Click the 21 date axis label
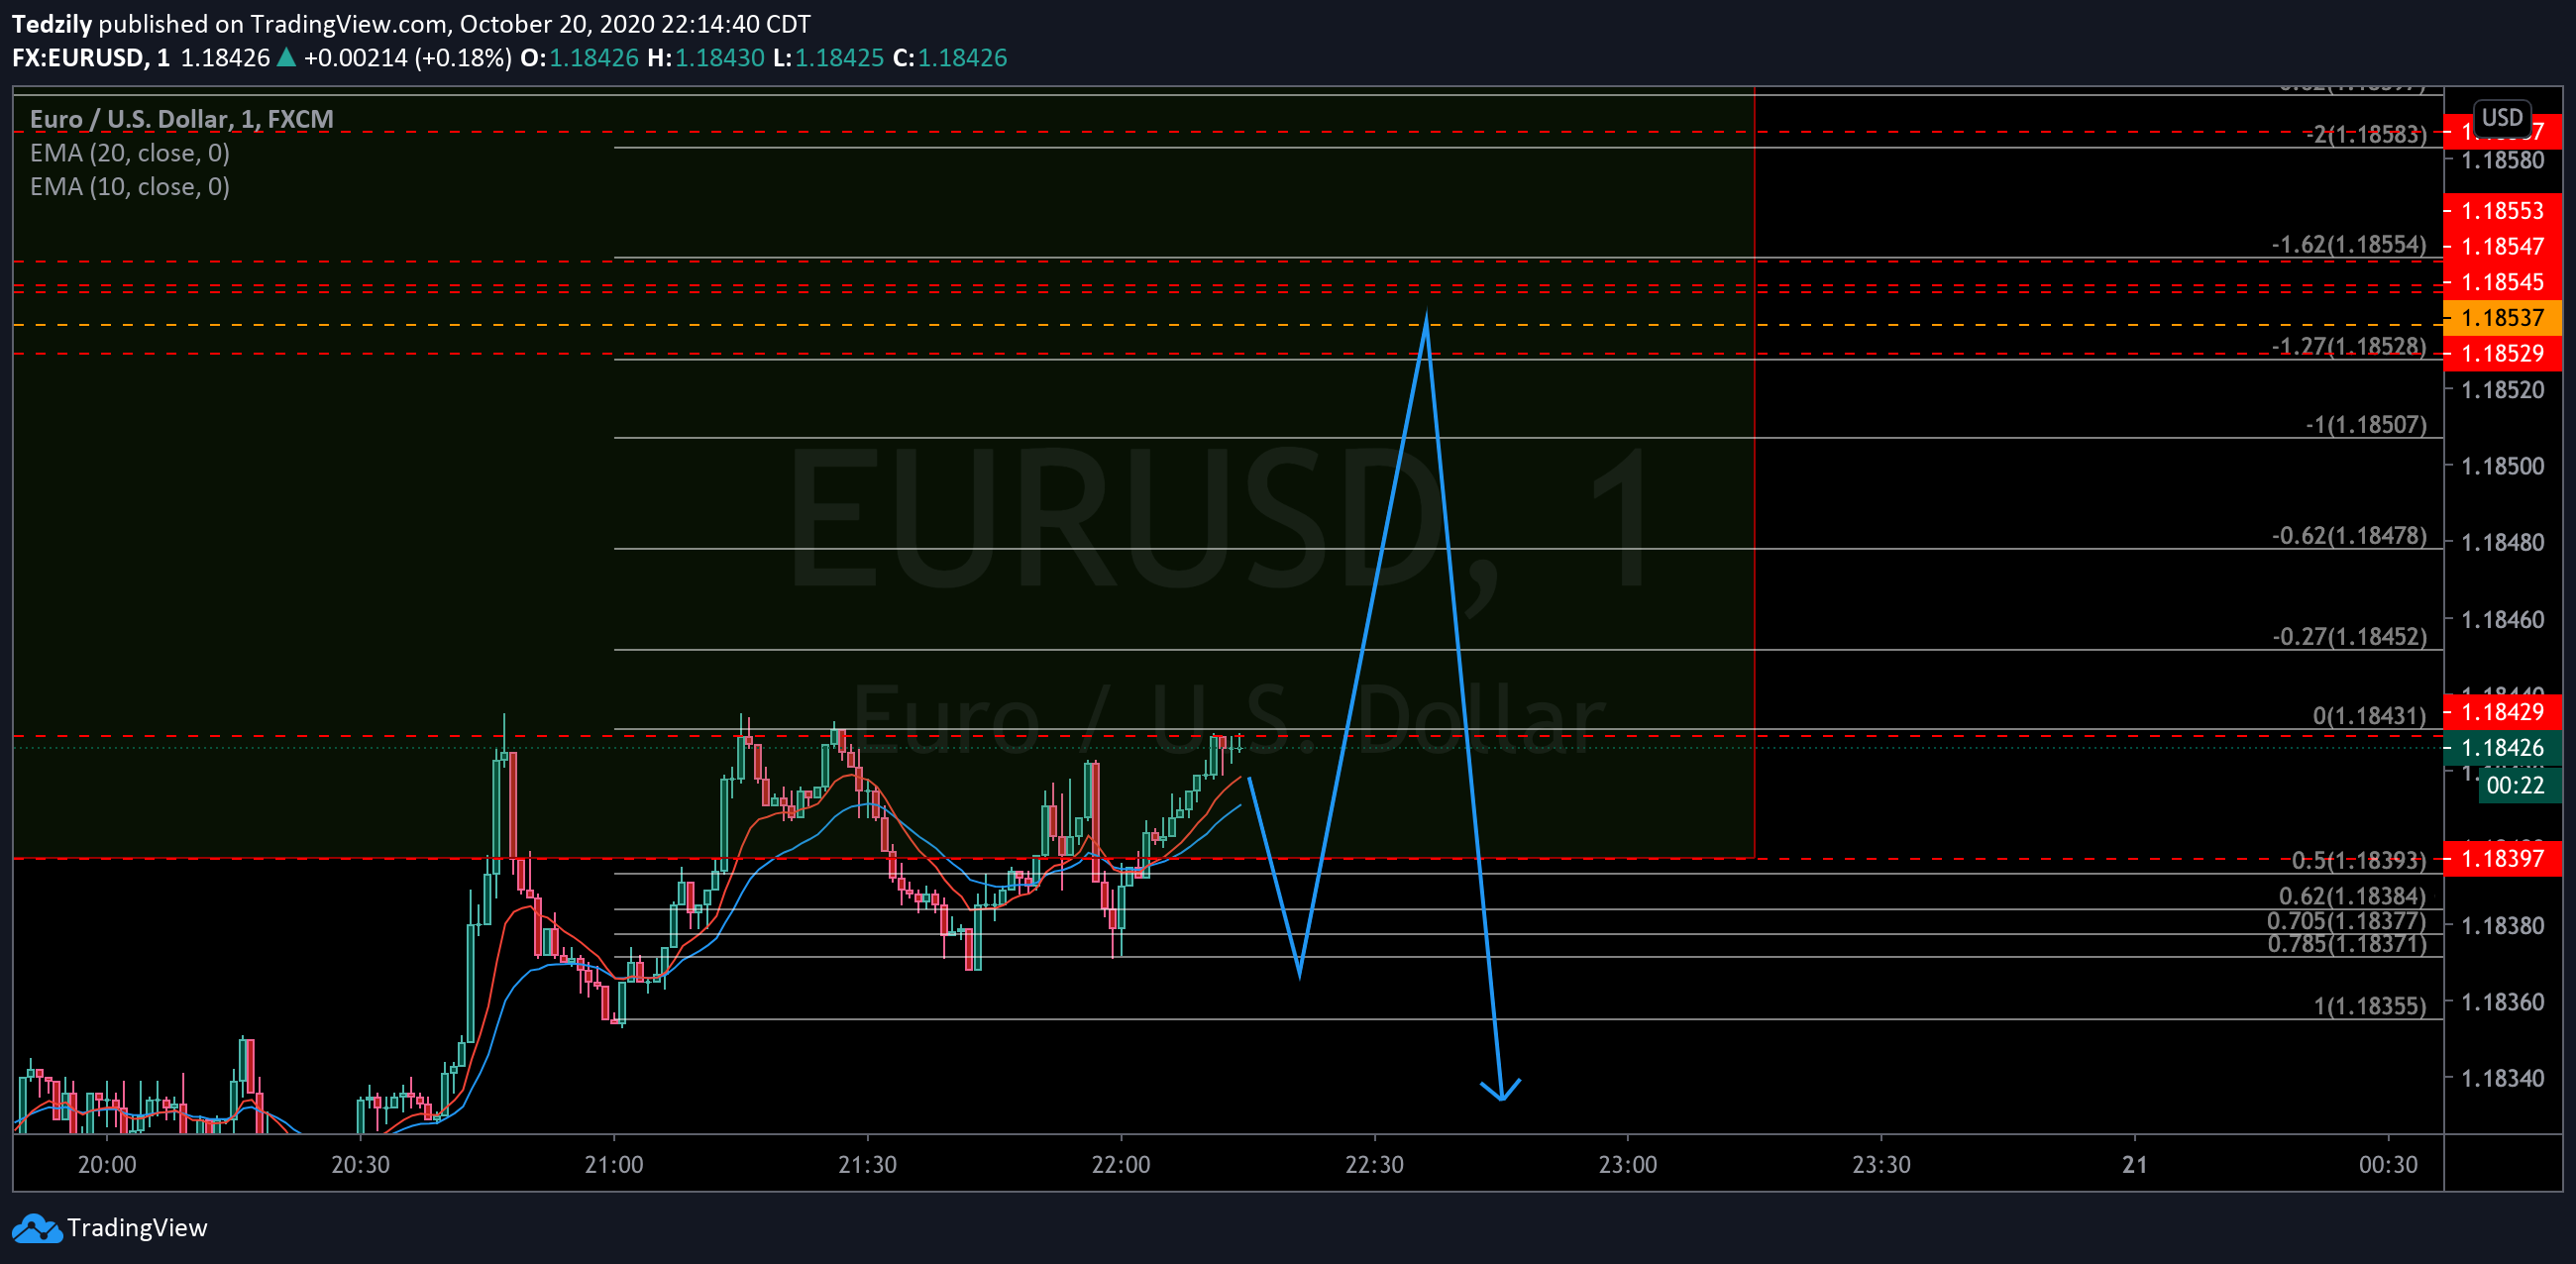The width and height of the screenshot is (2576, 1264). pos(2135,1165)
